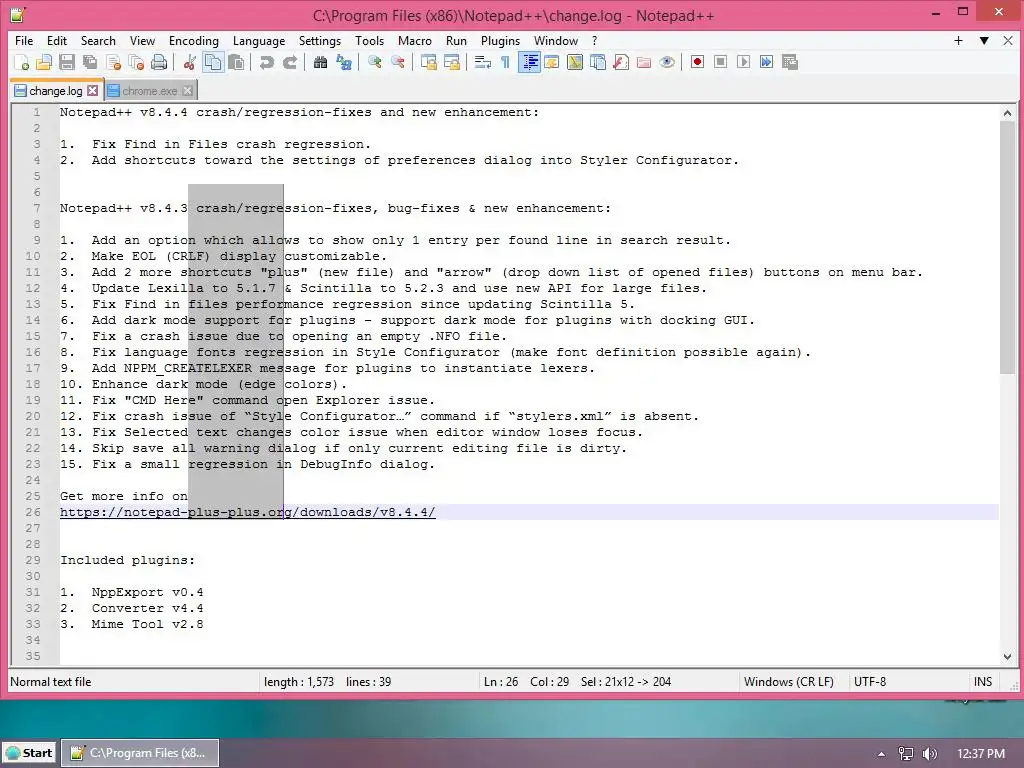Screen dimensions: 1024x768
Task: Click the vertical scrollbar up arrow
Action: pyautogui.click(x=1007, y=113)
